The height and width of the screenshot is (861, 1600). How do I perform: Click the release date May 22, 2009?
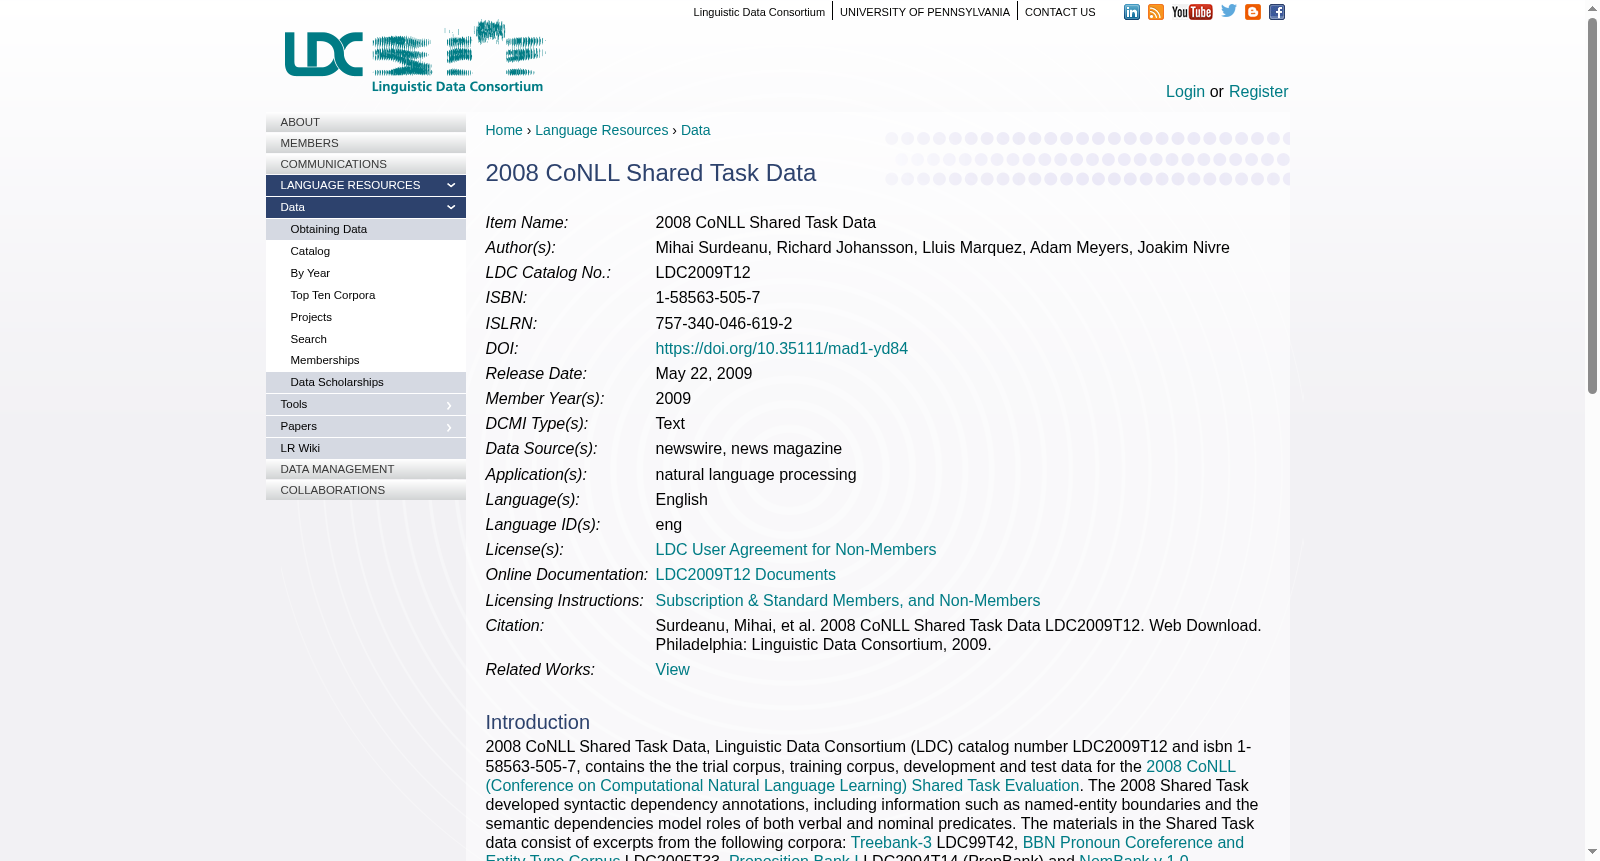tap(703, 373)
